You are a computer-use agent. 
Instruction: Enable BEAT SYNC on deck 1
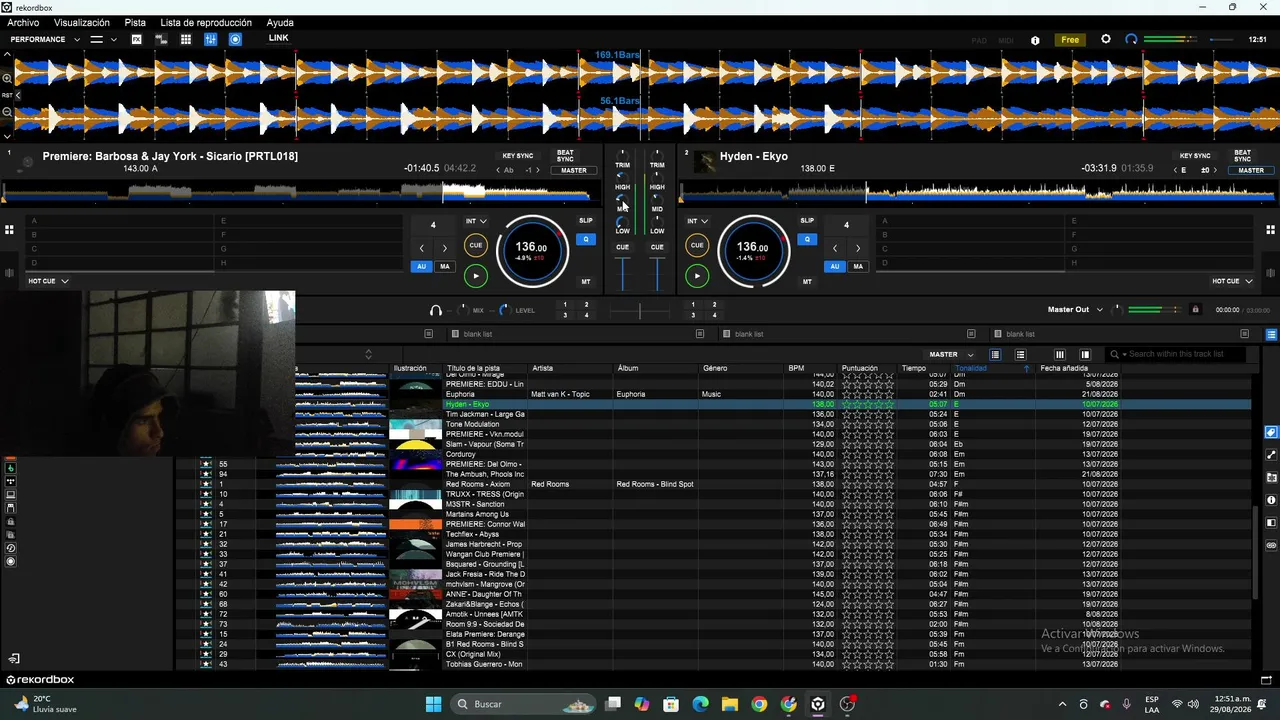point(565,156)
